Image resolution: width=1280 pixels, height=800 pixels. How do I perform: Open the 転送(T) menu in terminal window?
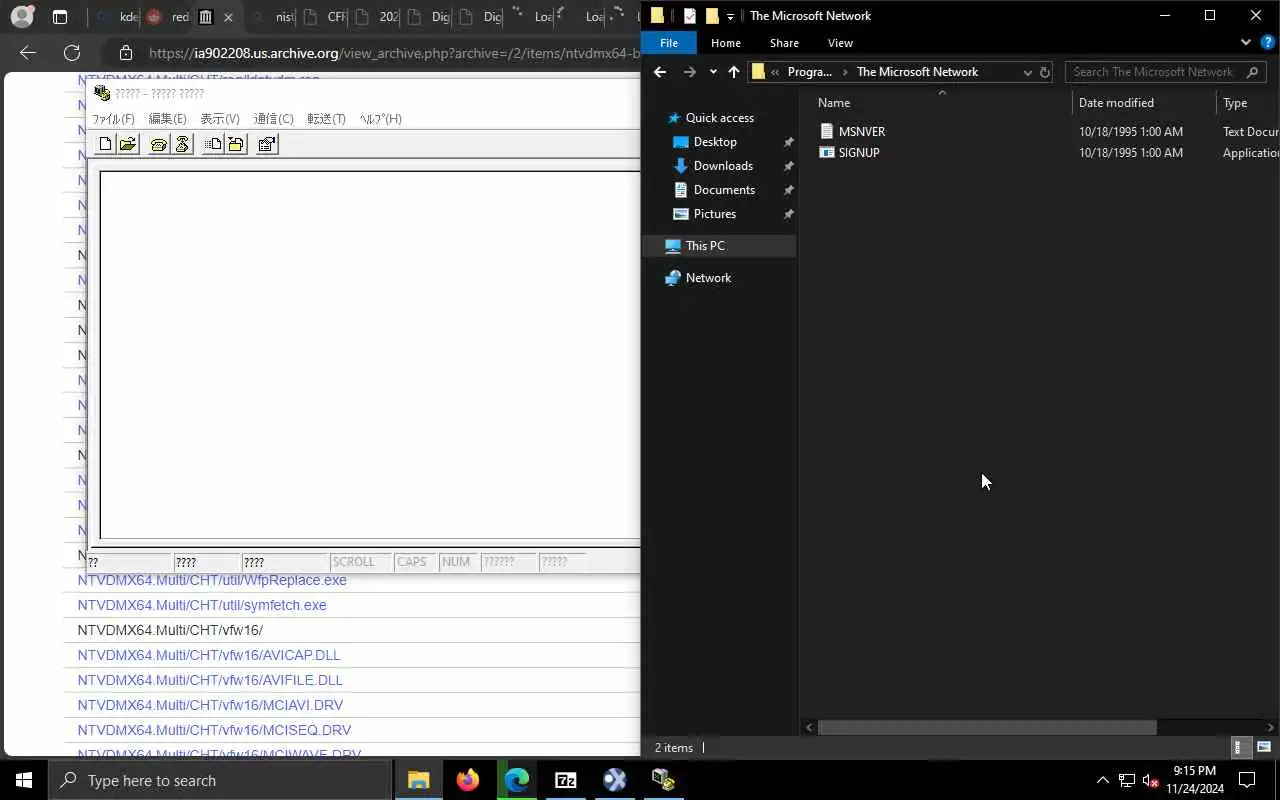pyautogui.click(x=326, y=118)
